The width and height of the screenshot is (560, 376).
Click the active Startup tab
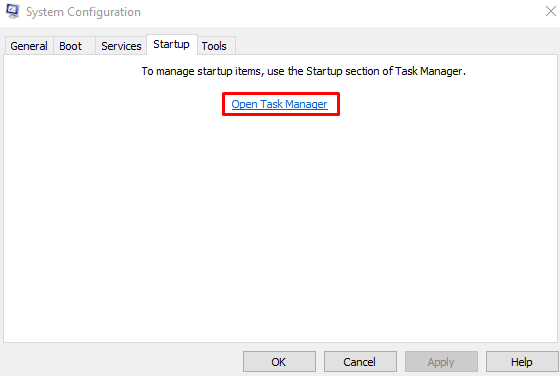point(172,45)
